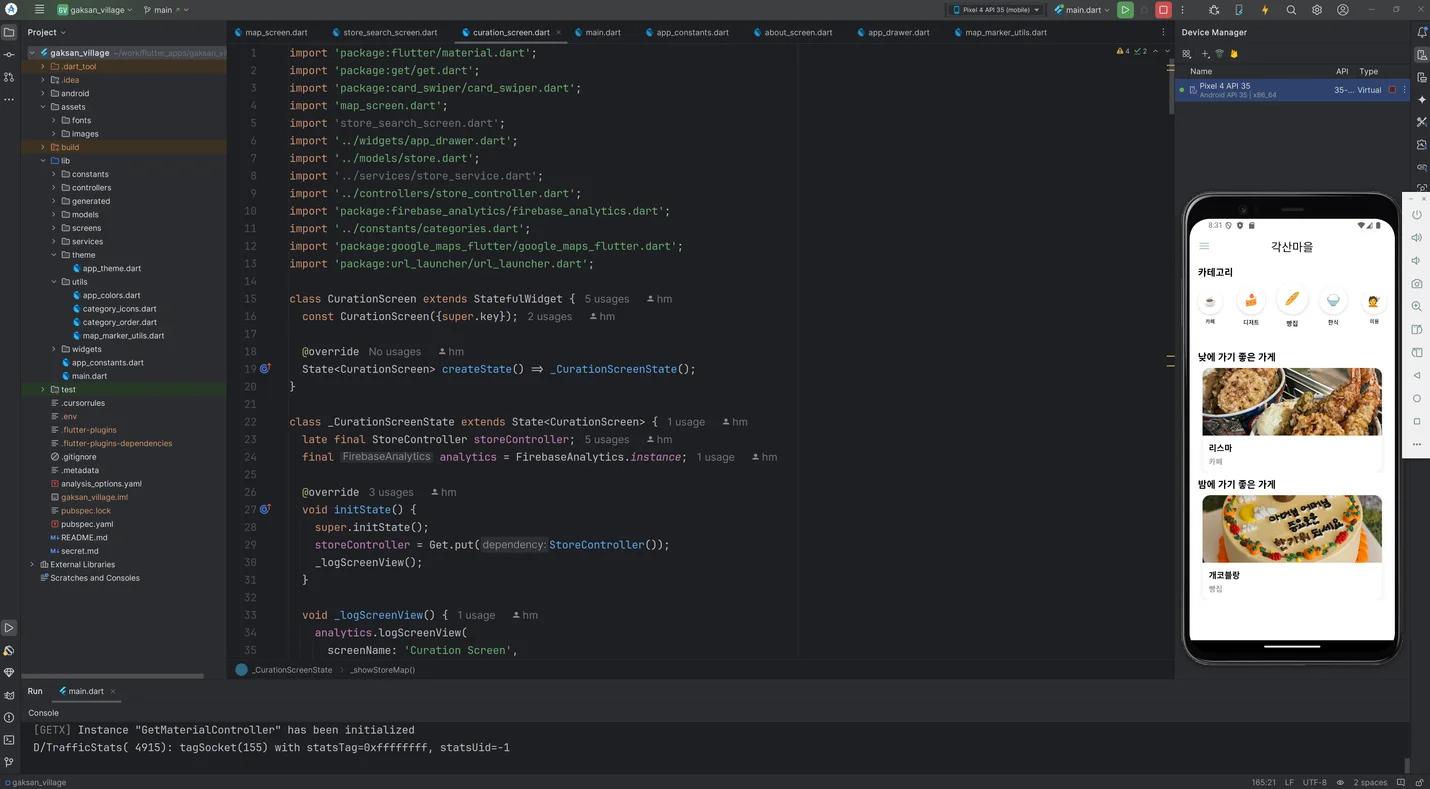
Task: Take an emulator screenshot with the camera icon
Action: (1417, 284)
